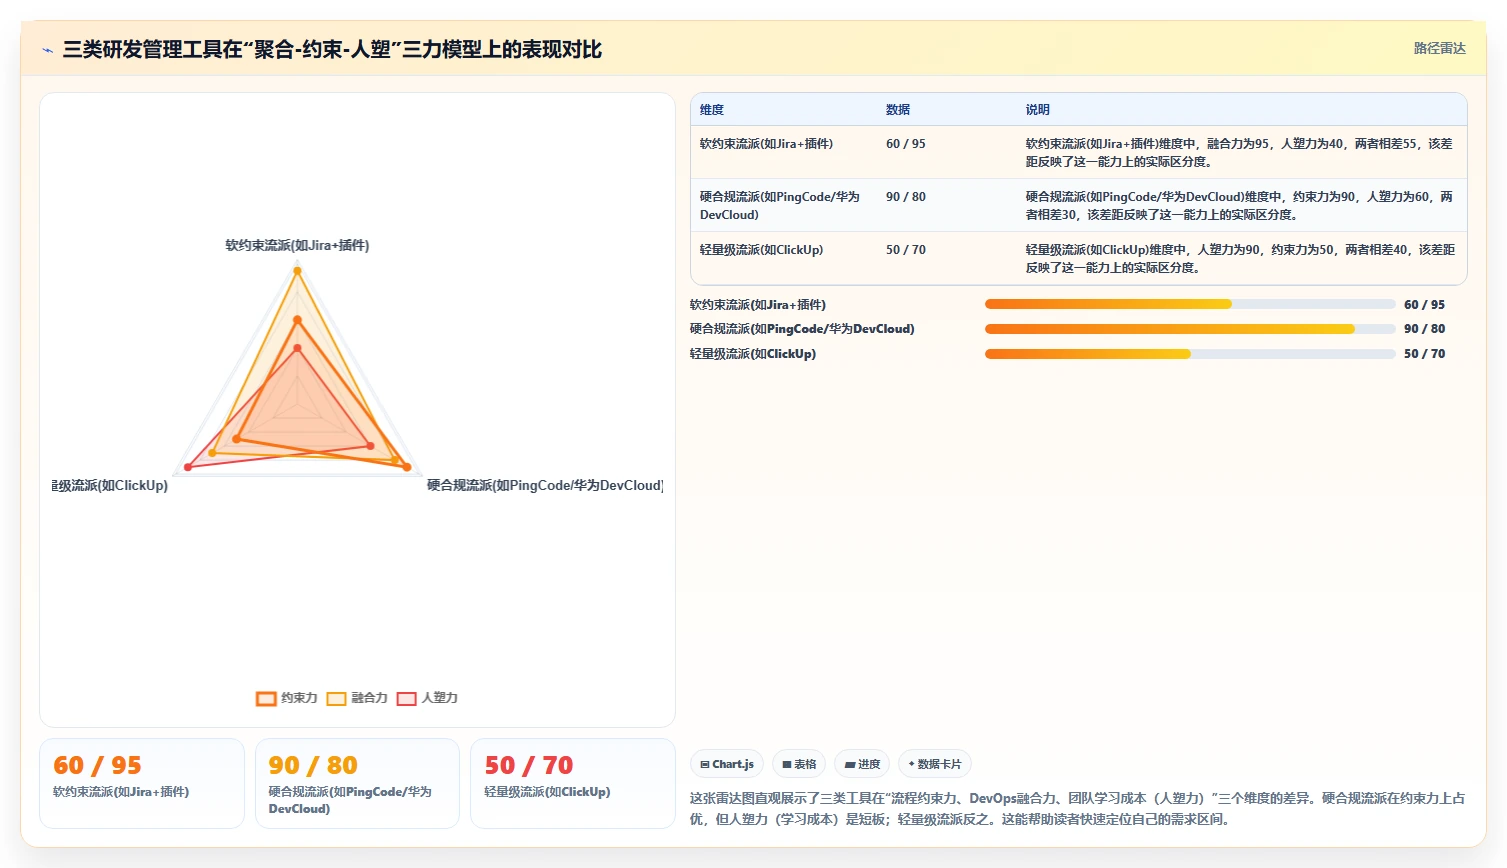
Task: Toggle the 融合力 legend swatch
Action: [x=336, y=698]
